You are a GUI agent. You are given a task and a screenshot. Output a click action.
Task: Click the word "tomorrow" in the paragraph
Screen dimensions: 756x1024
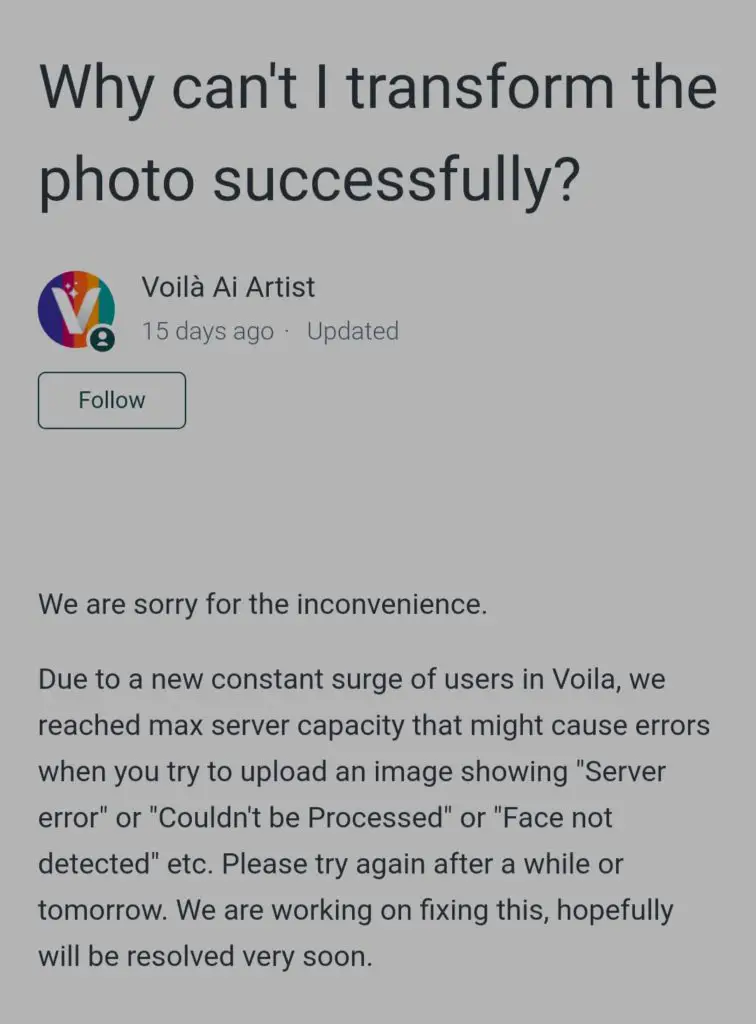click(101, 910)
